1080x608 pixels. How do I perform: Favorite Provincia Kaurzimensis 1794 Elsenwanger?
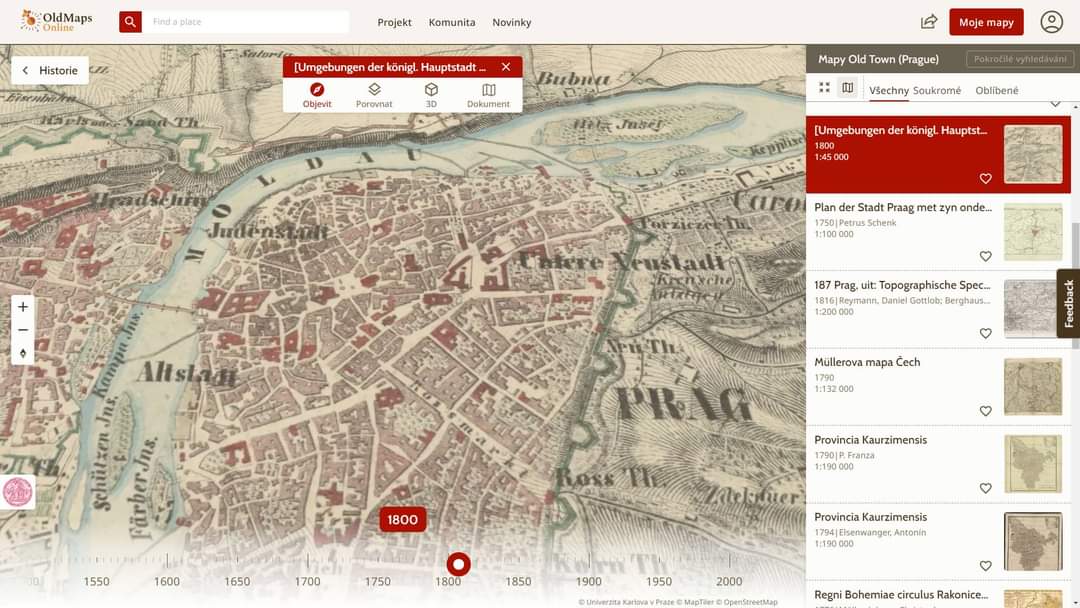(986, 566)
